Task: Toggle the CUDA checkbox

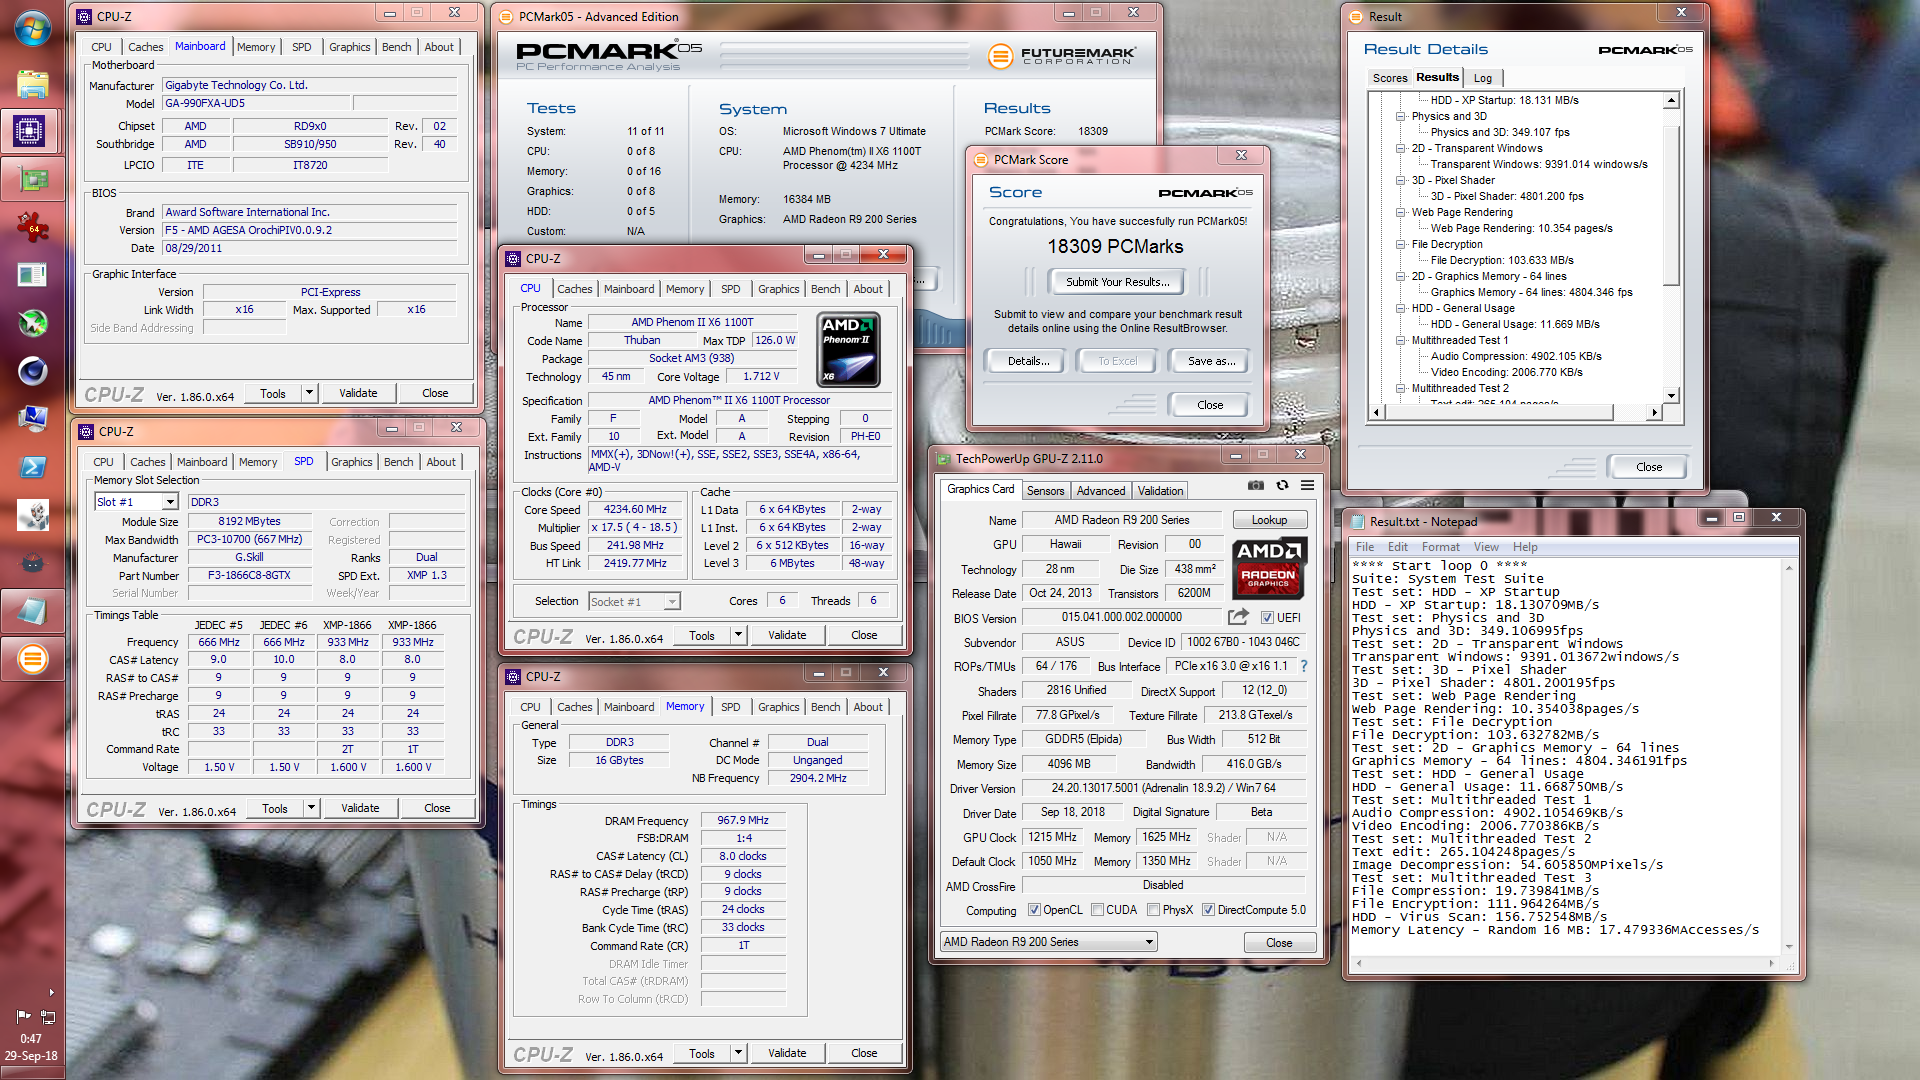Action: [1098, 910]
